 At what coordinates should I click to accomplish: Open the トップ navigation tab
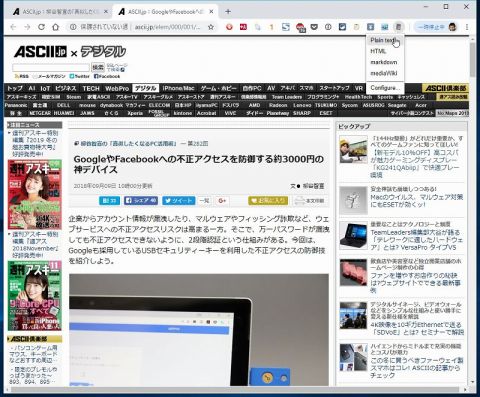click(15, 88)
